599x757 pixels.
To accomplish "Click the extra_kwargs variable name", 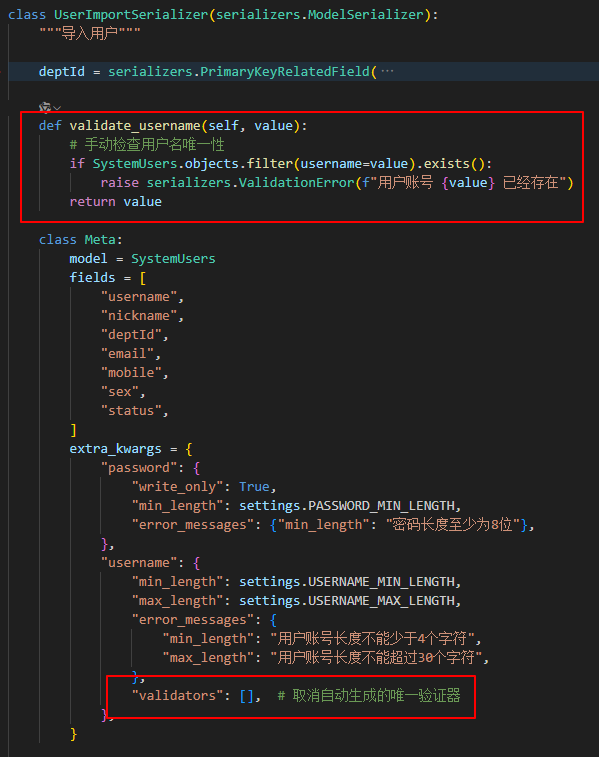I will pyautogui.click(x=115, y=449).
